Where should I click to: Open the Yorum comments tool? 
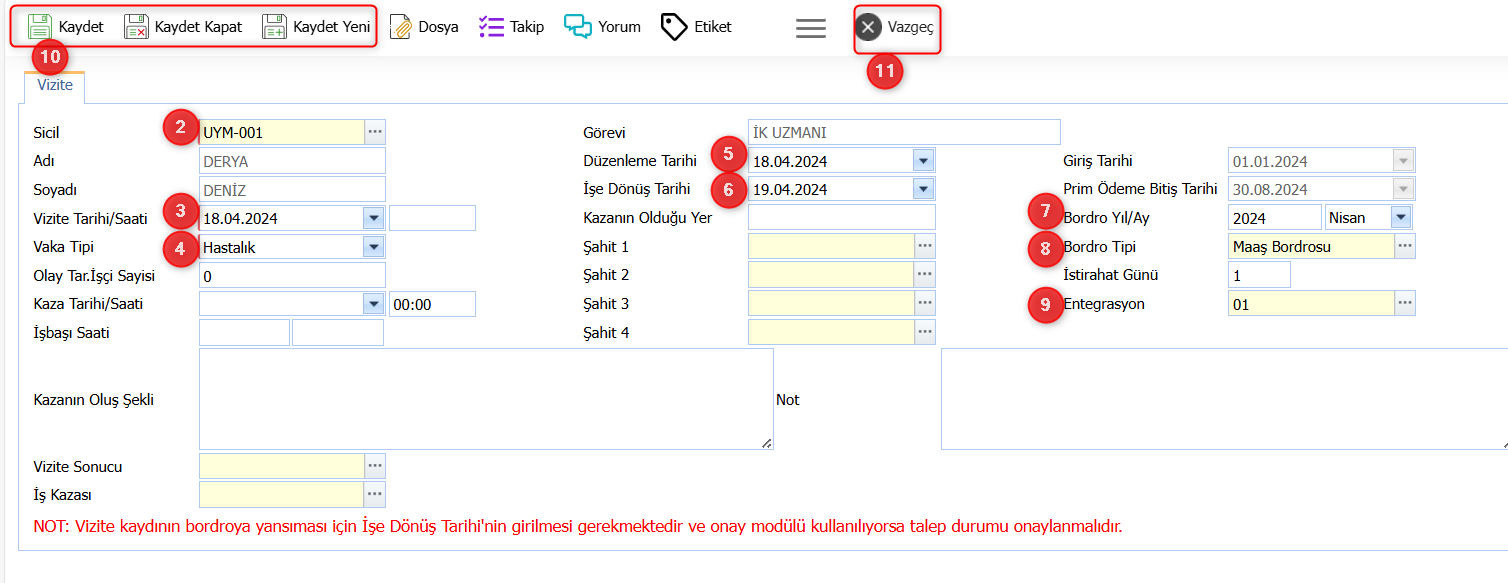(x=602, y=27)
